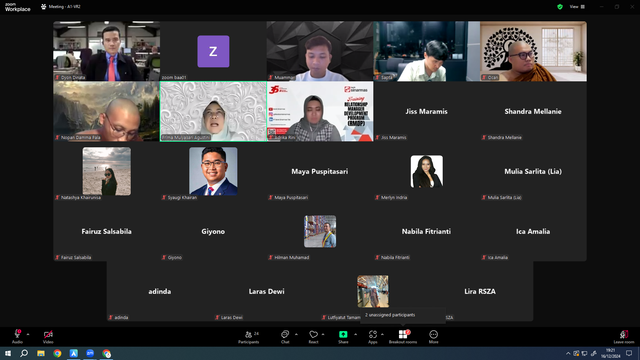640x360 pixels.
Task: Expand reaction options arrow beside React
Action: click(x=323, y=334)
